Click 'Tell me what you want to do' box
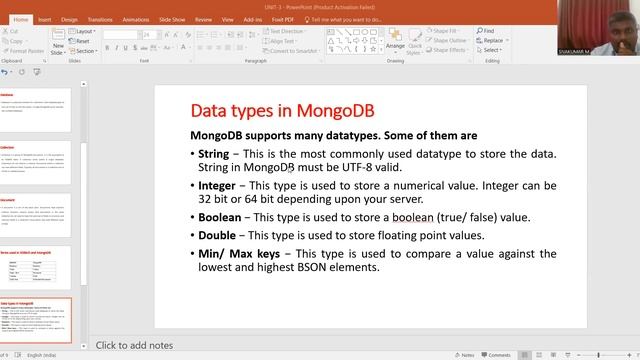Image resolution: width=640 pixels, height=360 pixels. (x=343, y=20)
